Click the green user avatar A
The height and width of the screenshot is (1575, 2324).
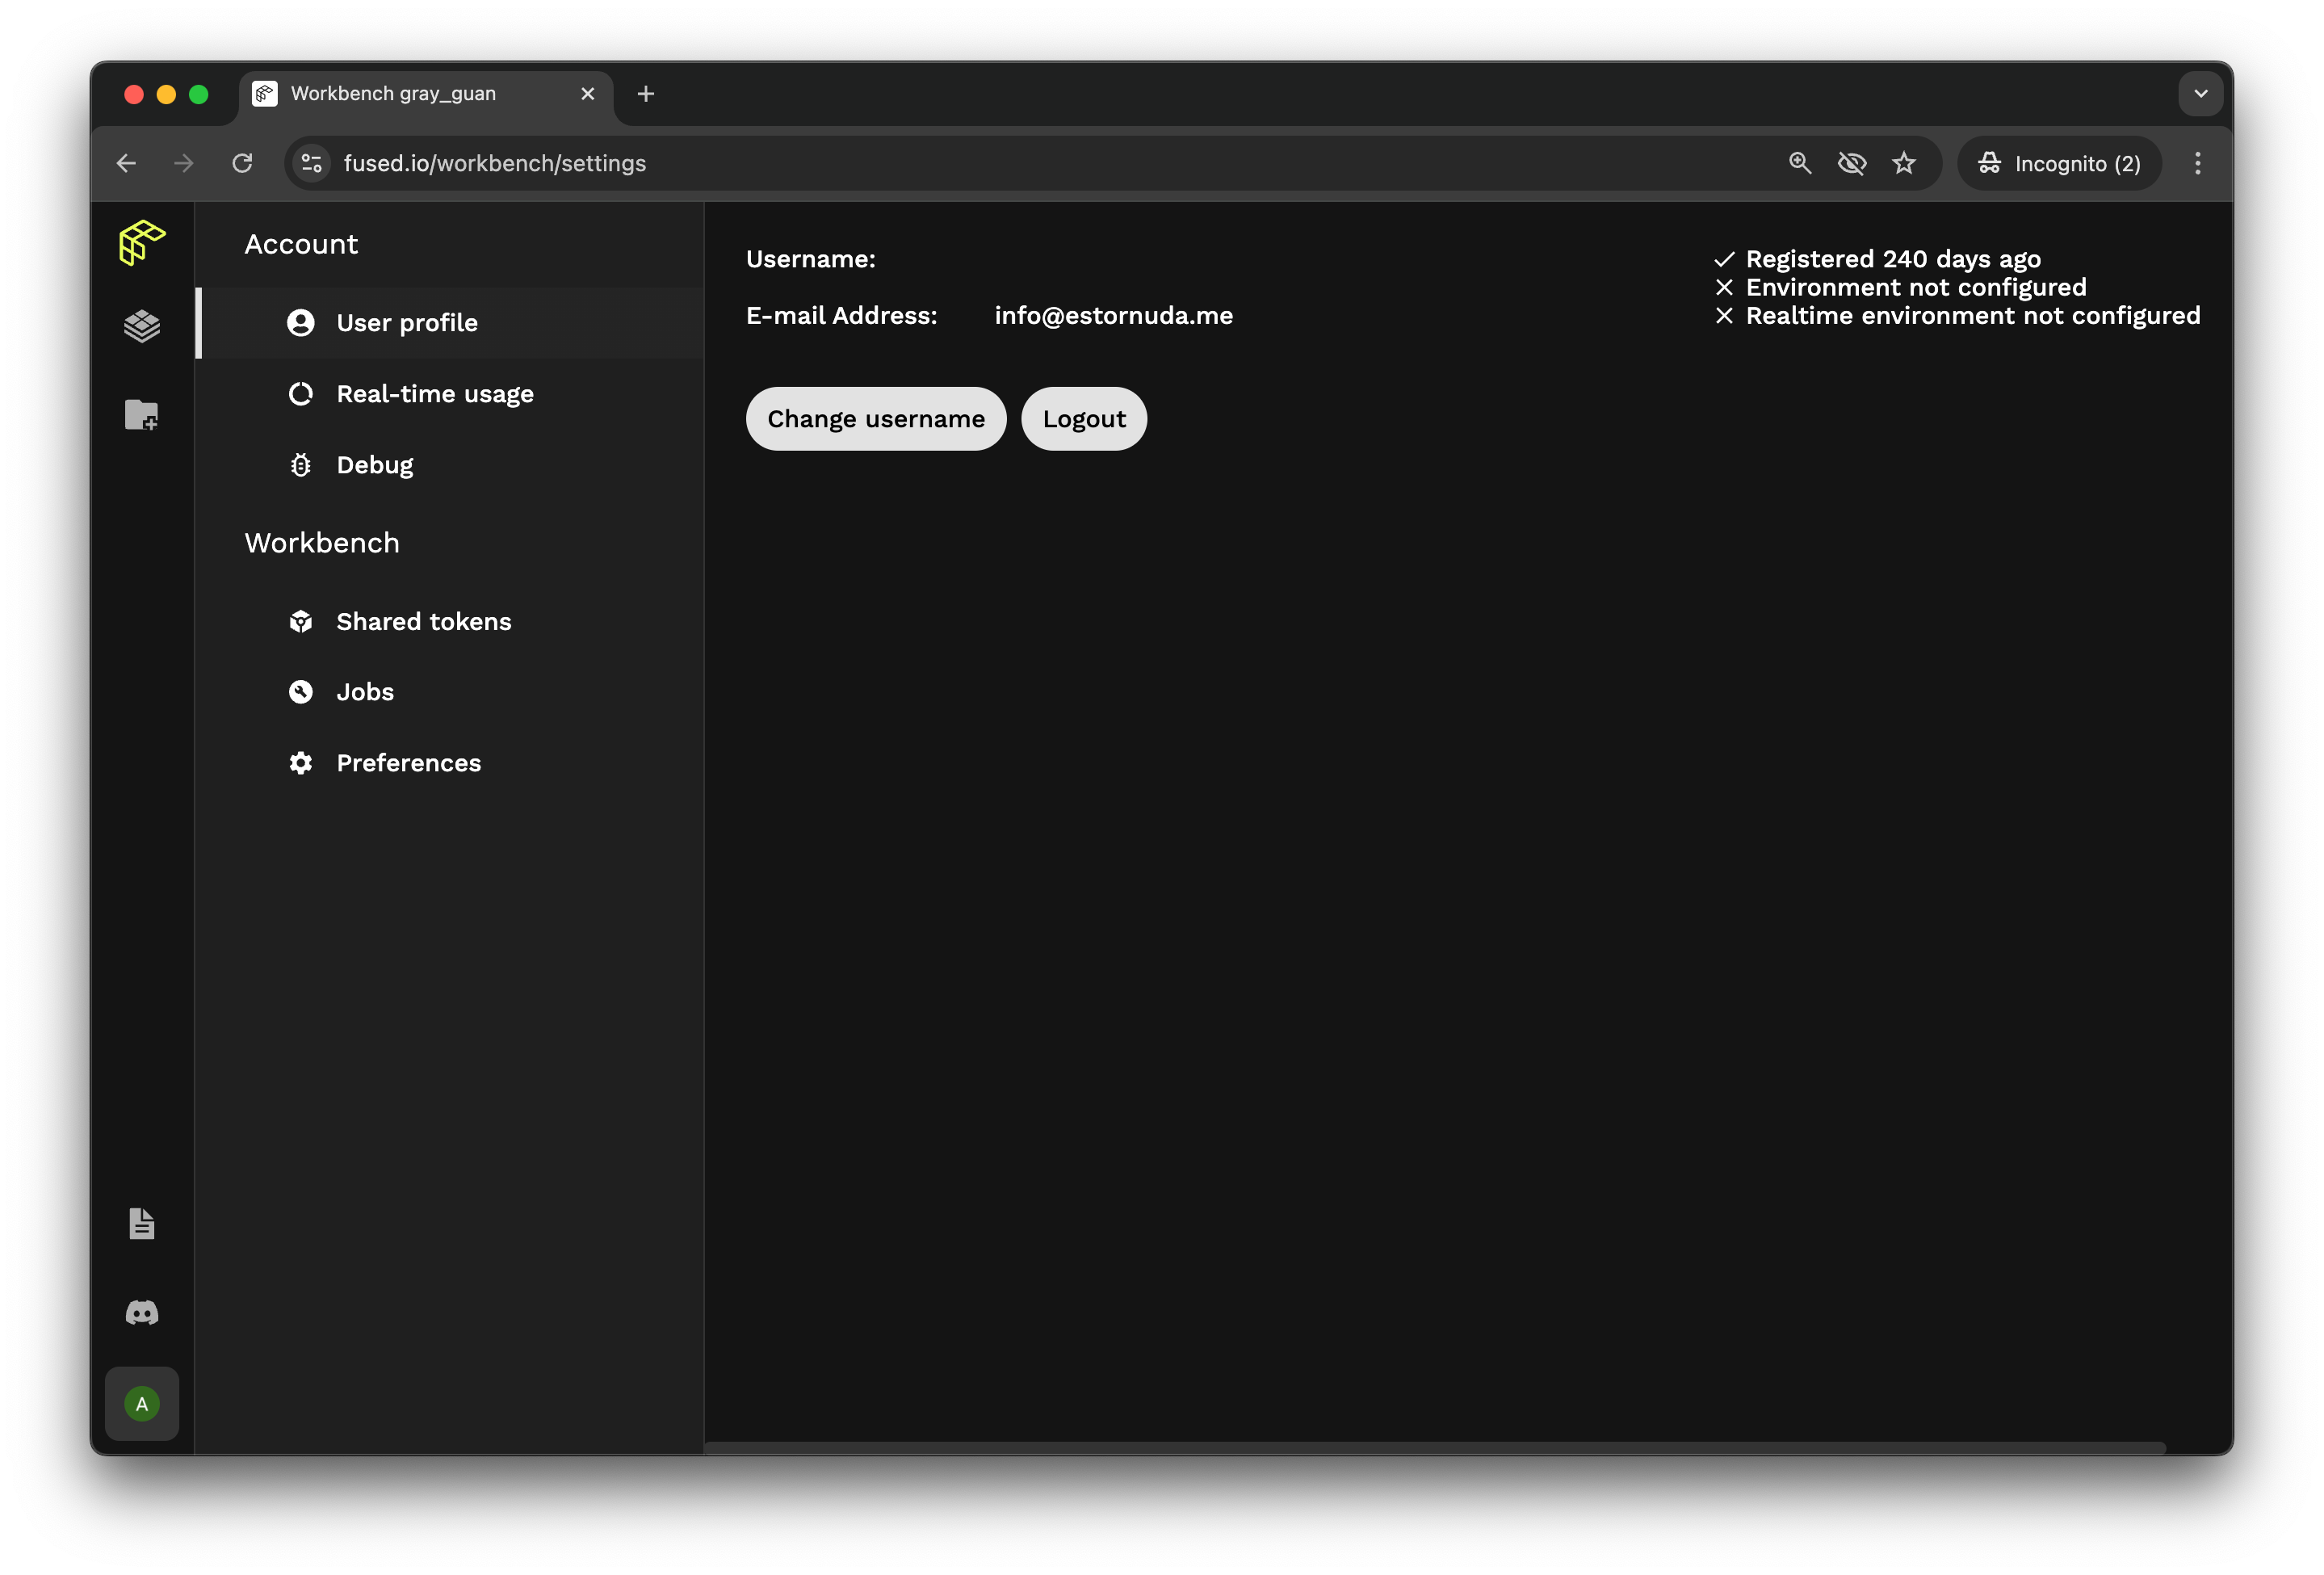tap(141, 1404)
